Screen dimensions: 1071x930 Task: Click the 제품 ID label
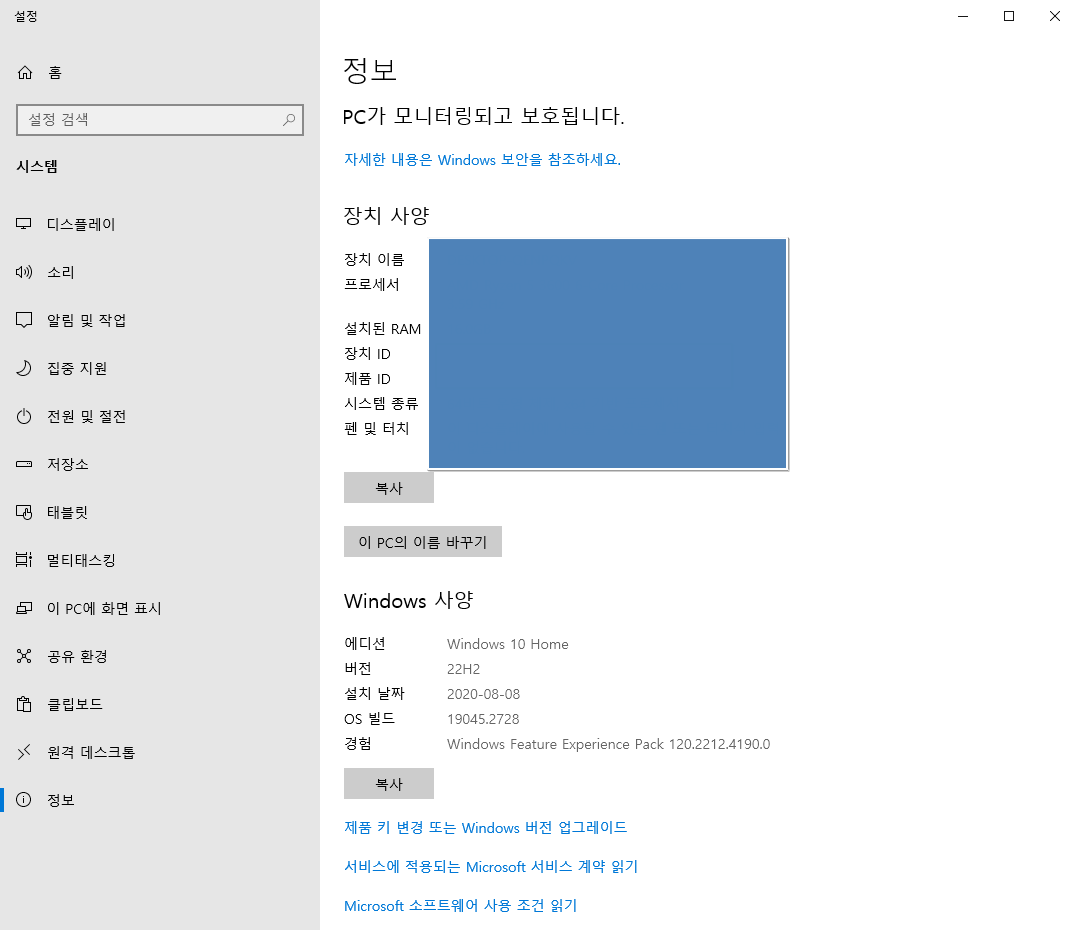pyautogui.click(x=367, y=378)
